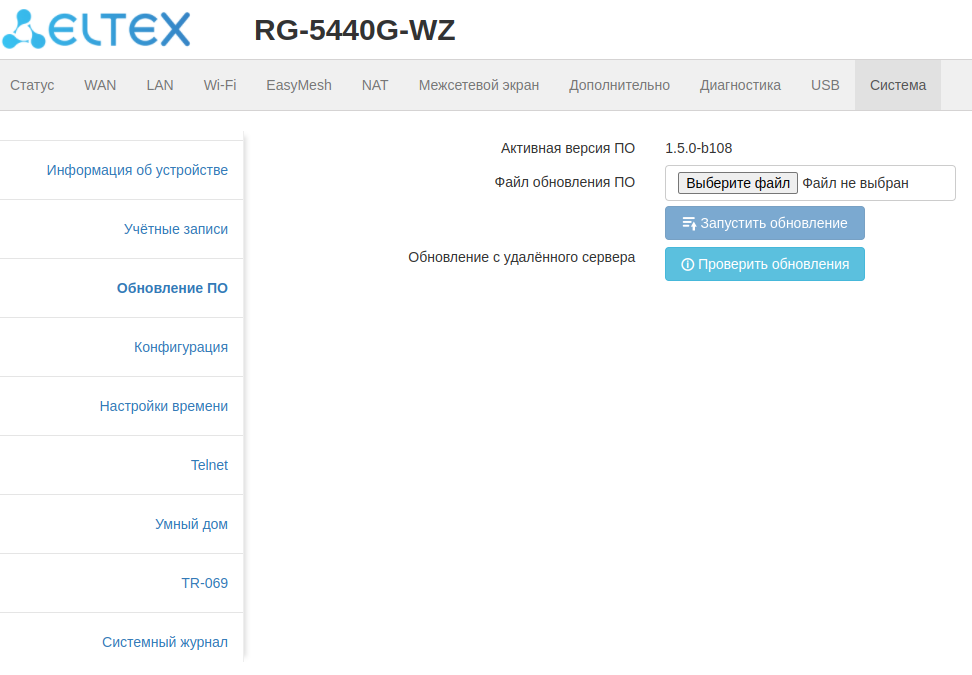Switch to Дополнительно tab
This screenshot has height=675, width=972.
click(x=619, y=86)
